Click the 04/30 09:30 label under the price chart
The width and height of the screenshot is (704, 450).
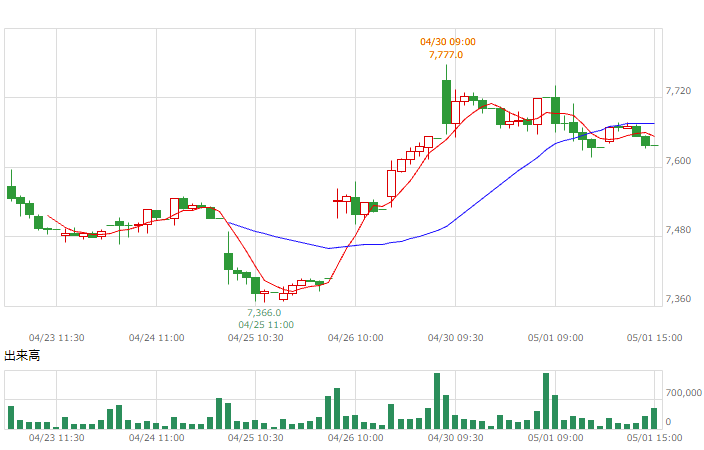click(x=455, y=338)
